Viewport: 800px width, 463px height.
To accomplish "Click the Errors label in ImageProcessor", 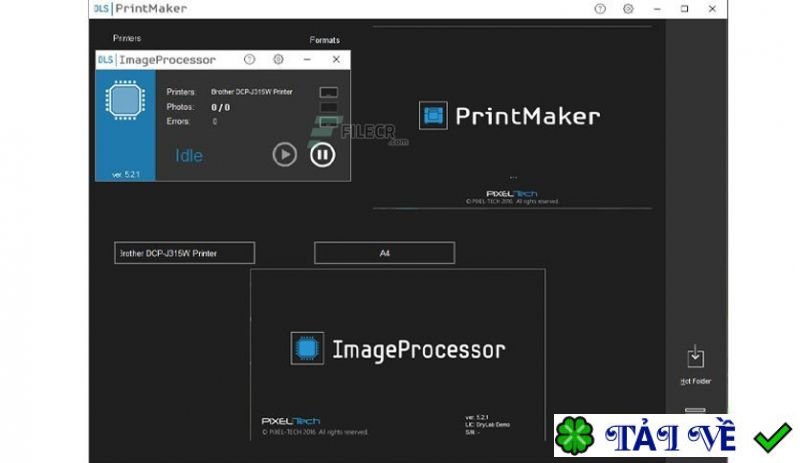I will (178, 121).
